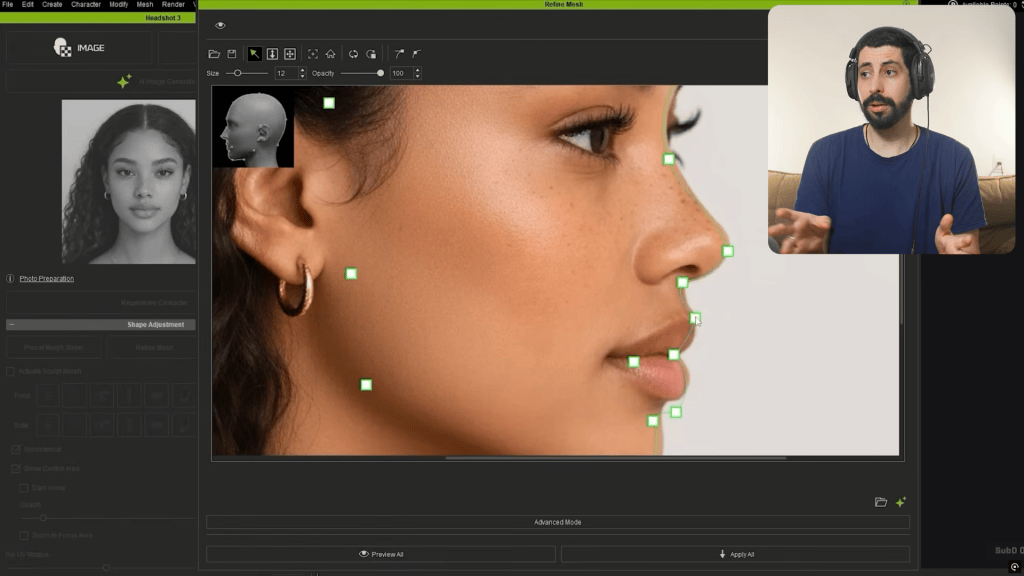
Task: Click the Refine Mesh button in left panel
Action: [154, 347]
